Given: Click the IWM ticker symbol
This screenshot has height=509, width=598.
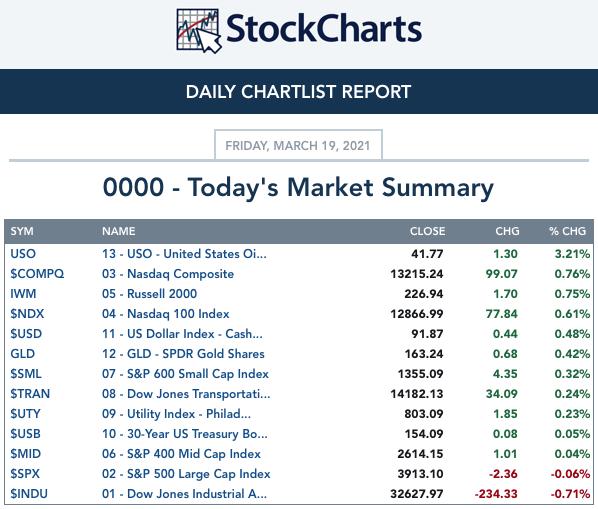Looking at the screenshot, I should point(23,294).
